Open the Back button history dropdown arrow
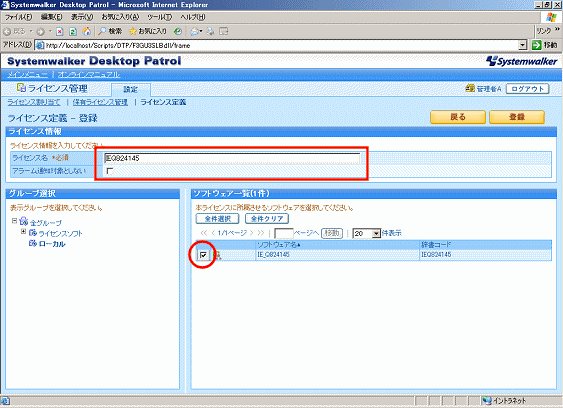The image size is (563, 408). click(x=31, y=31)
